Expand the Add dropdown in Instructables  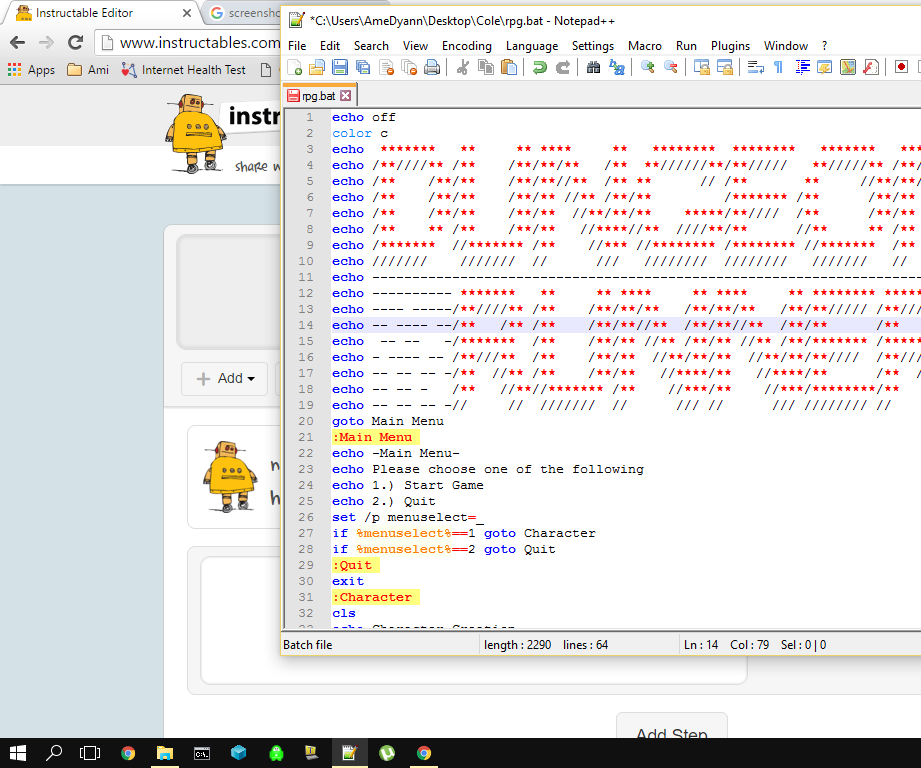pyautogui.click(x=224, y=379)
